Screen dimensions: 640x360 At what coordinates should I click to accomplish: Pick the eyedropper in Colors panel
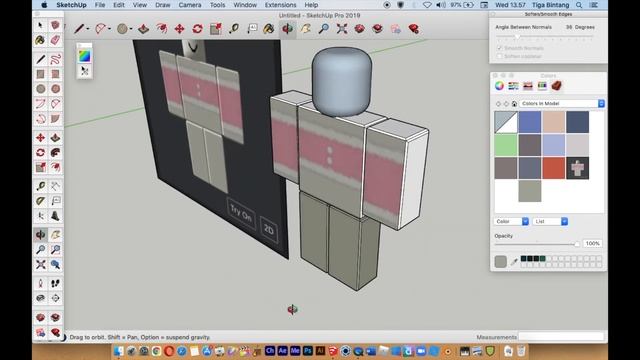[x=514, y=262]
